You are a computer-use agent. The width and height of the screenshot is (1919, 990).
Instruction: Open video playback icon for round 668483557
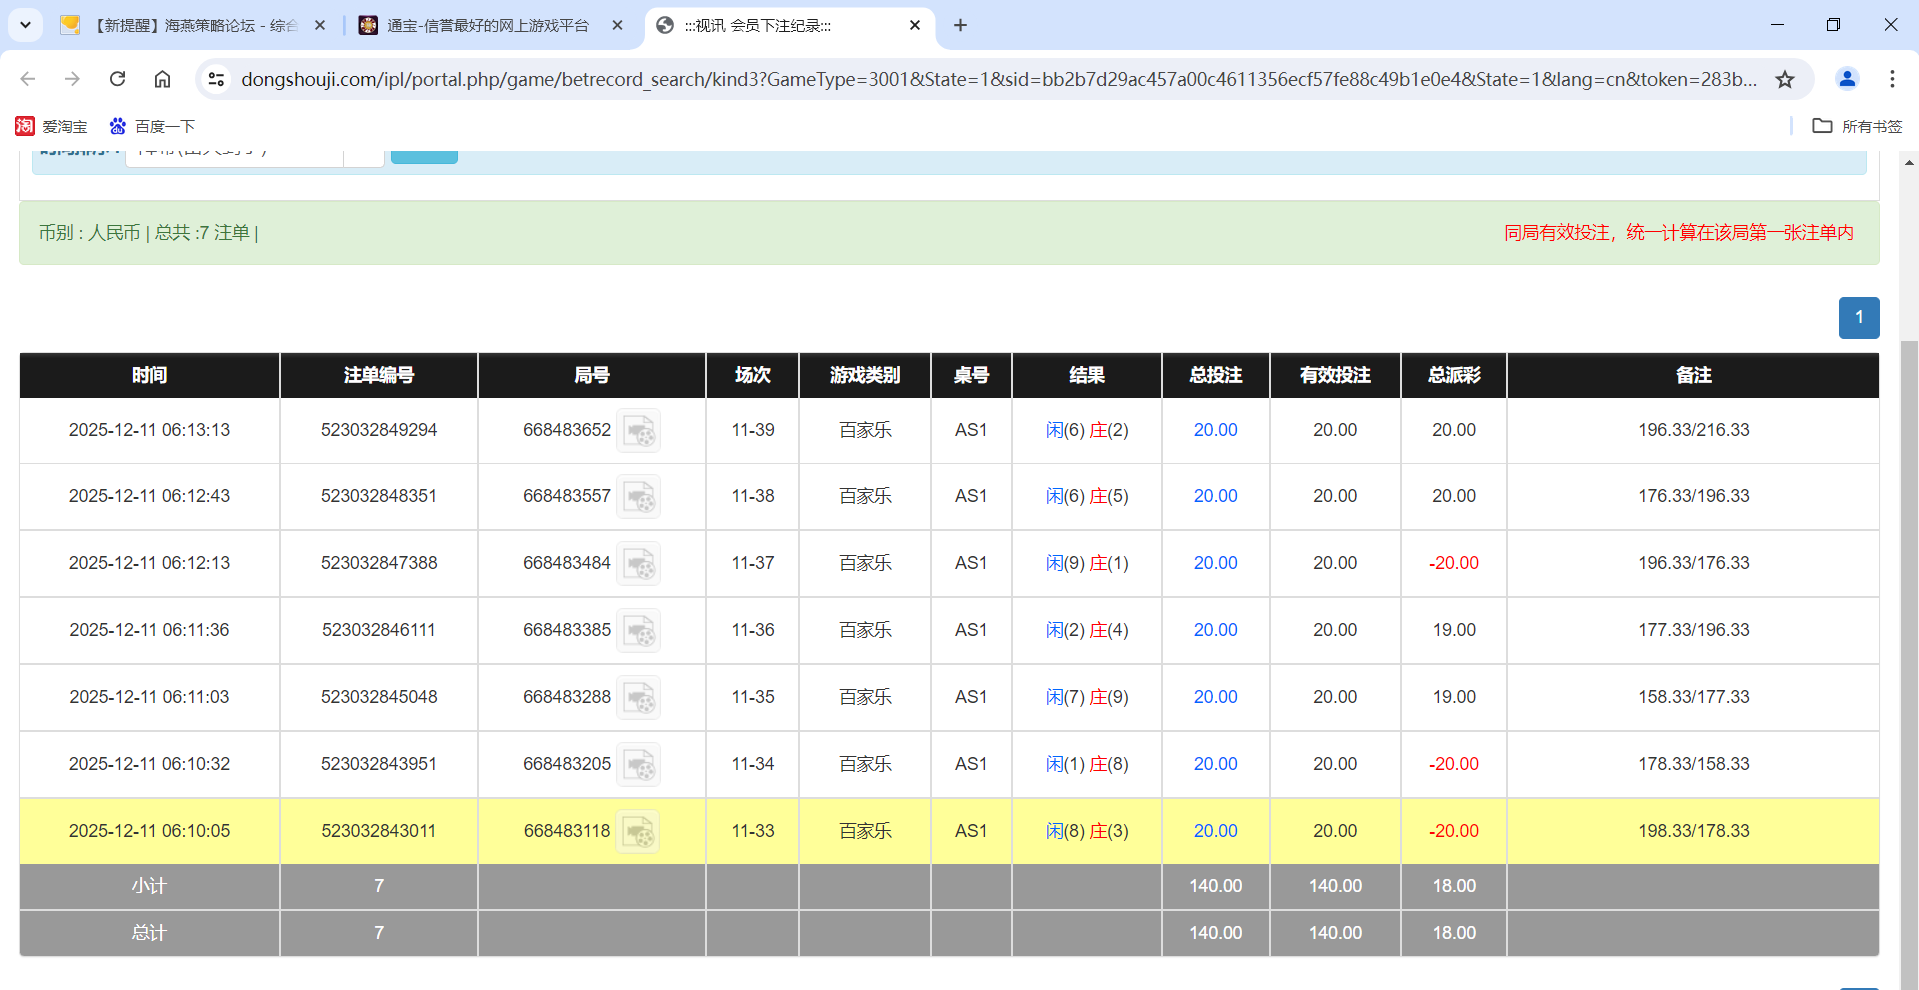coord(640,496)
